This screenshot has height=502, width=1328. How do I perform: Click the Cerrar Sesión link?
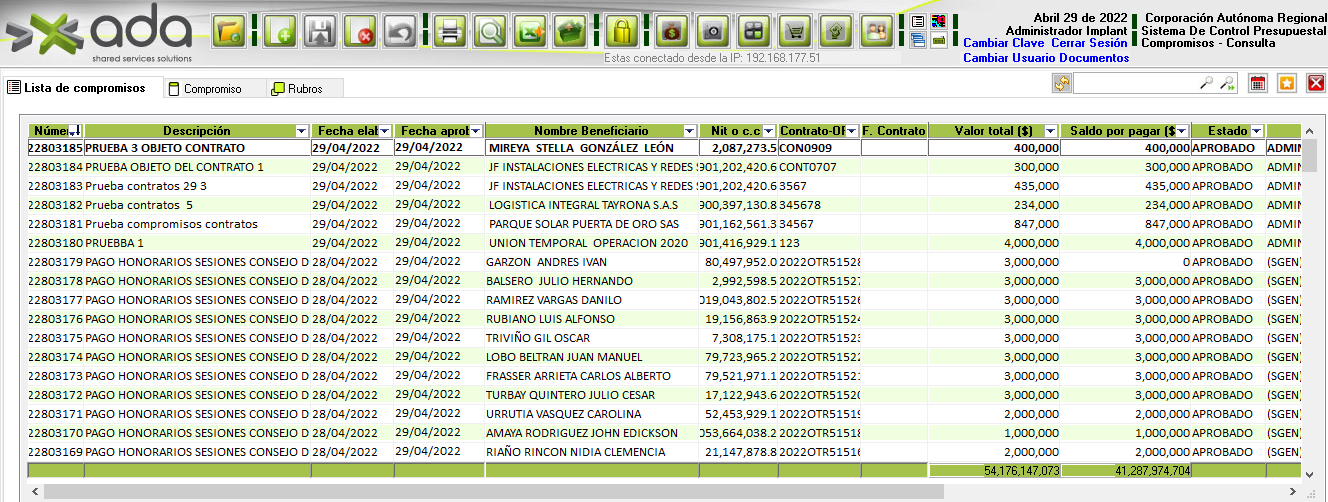[x=1089, y=43]
